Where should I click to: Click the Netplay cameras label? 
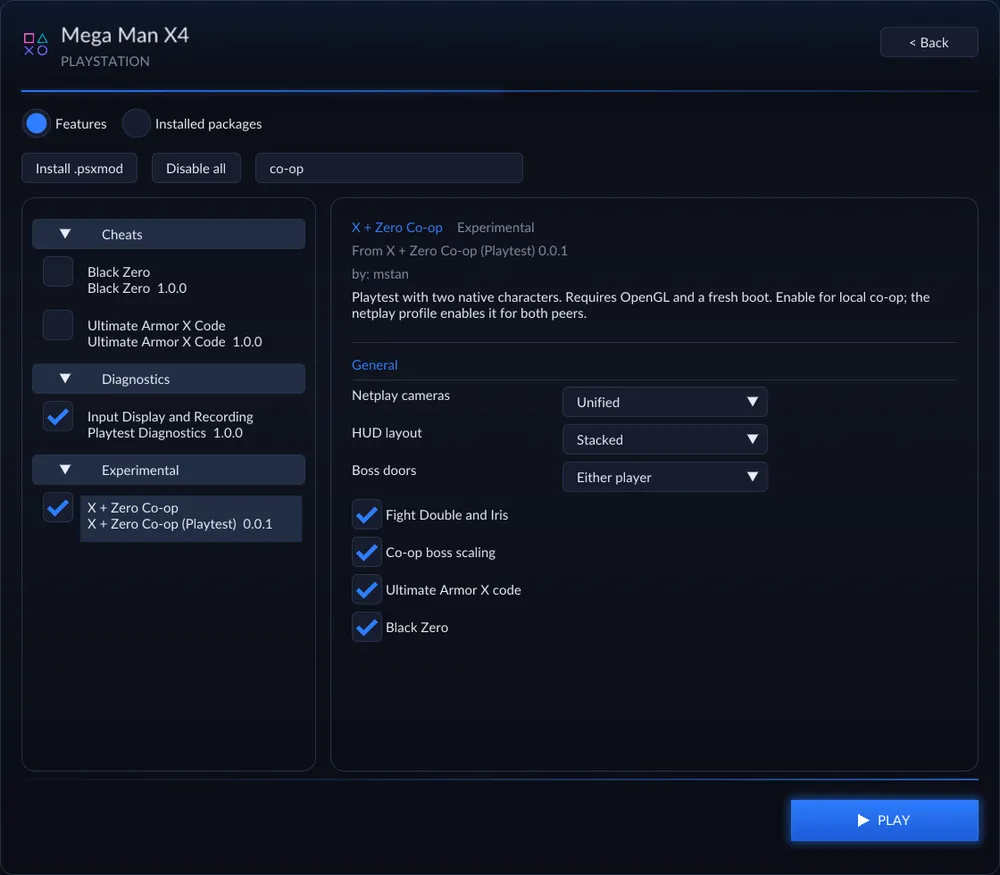click(401, 395)
